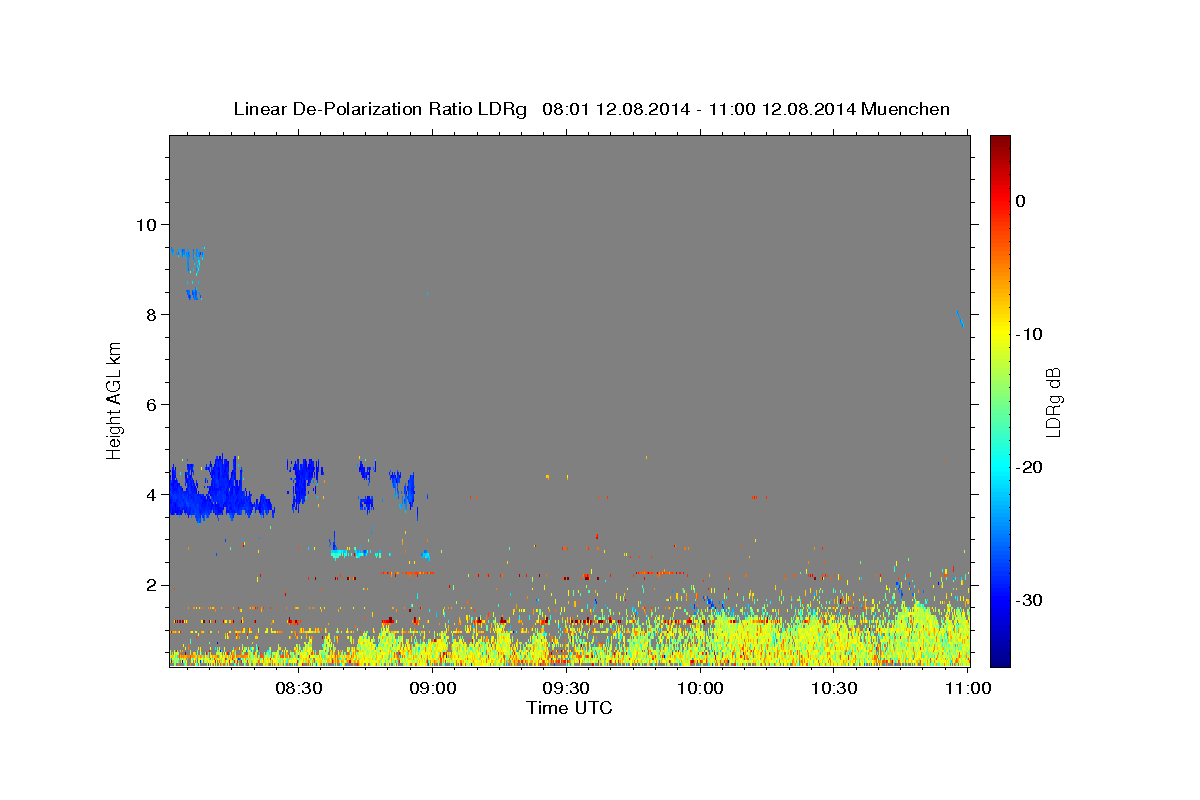
Task: Click the 10:00 time tick label
Action: point(700,688)
